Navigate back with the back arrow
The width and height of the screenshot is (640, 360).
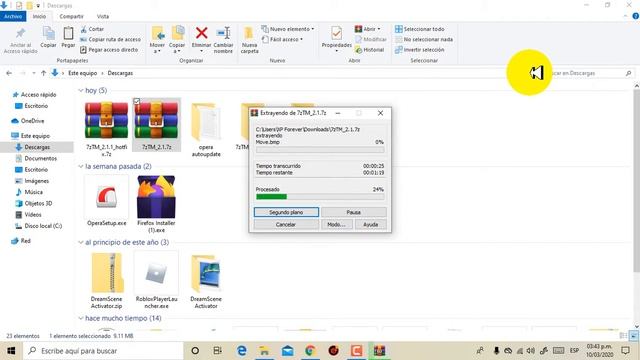coord(9,73)
